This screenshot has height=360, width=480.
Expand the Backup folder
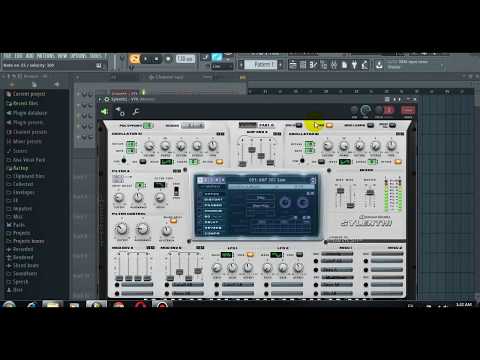pyautogui.click(x=17, y=168)
